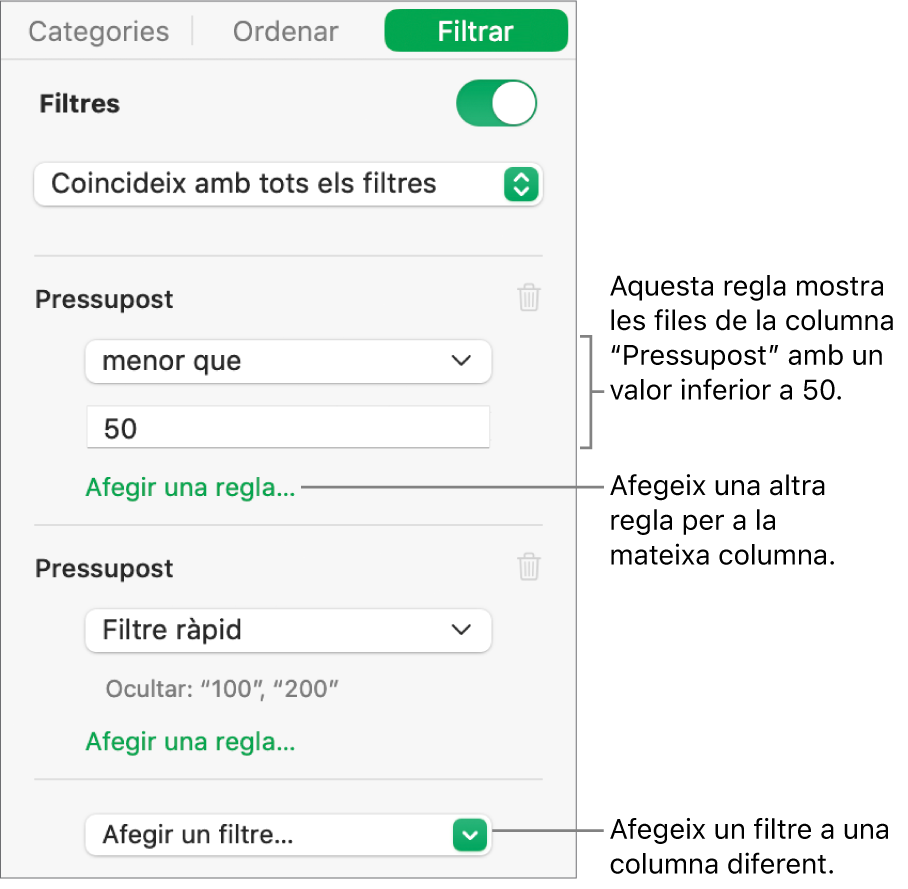The height and width of the screenshot is (889, 908).
Task: Click the chevron arrow beside 'Filtre ràpid'
Action: tap(461, 630)
